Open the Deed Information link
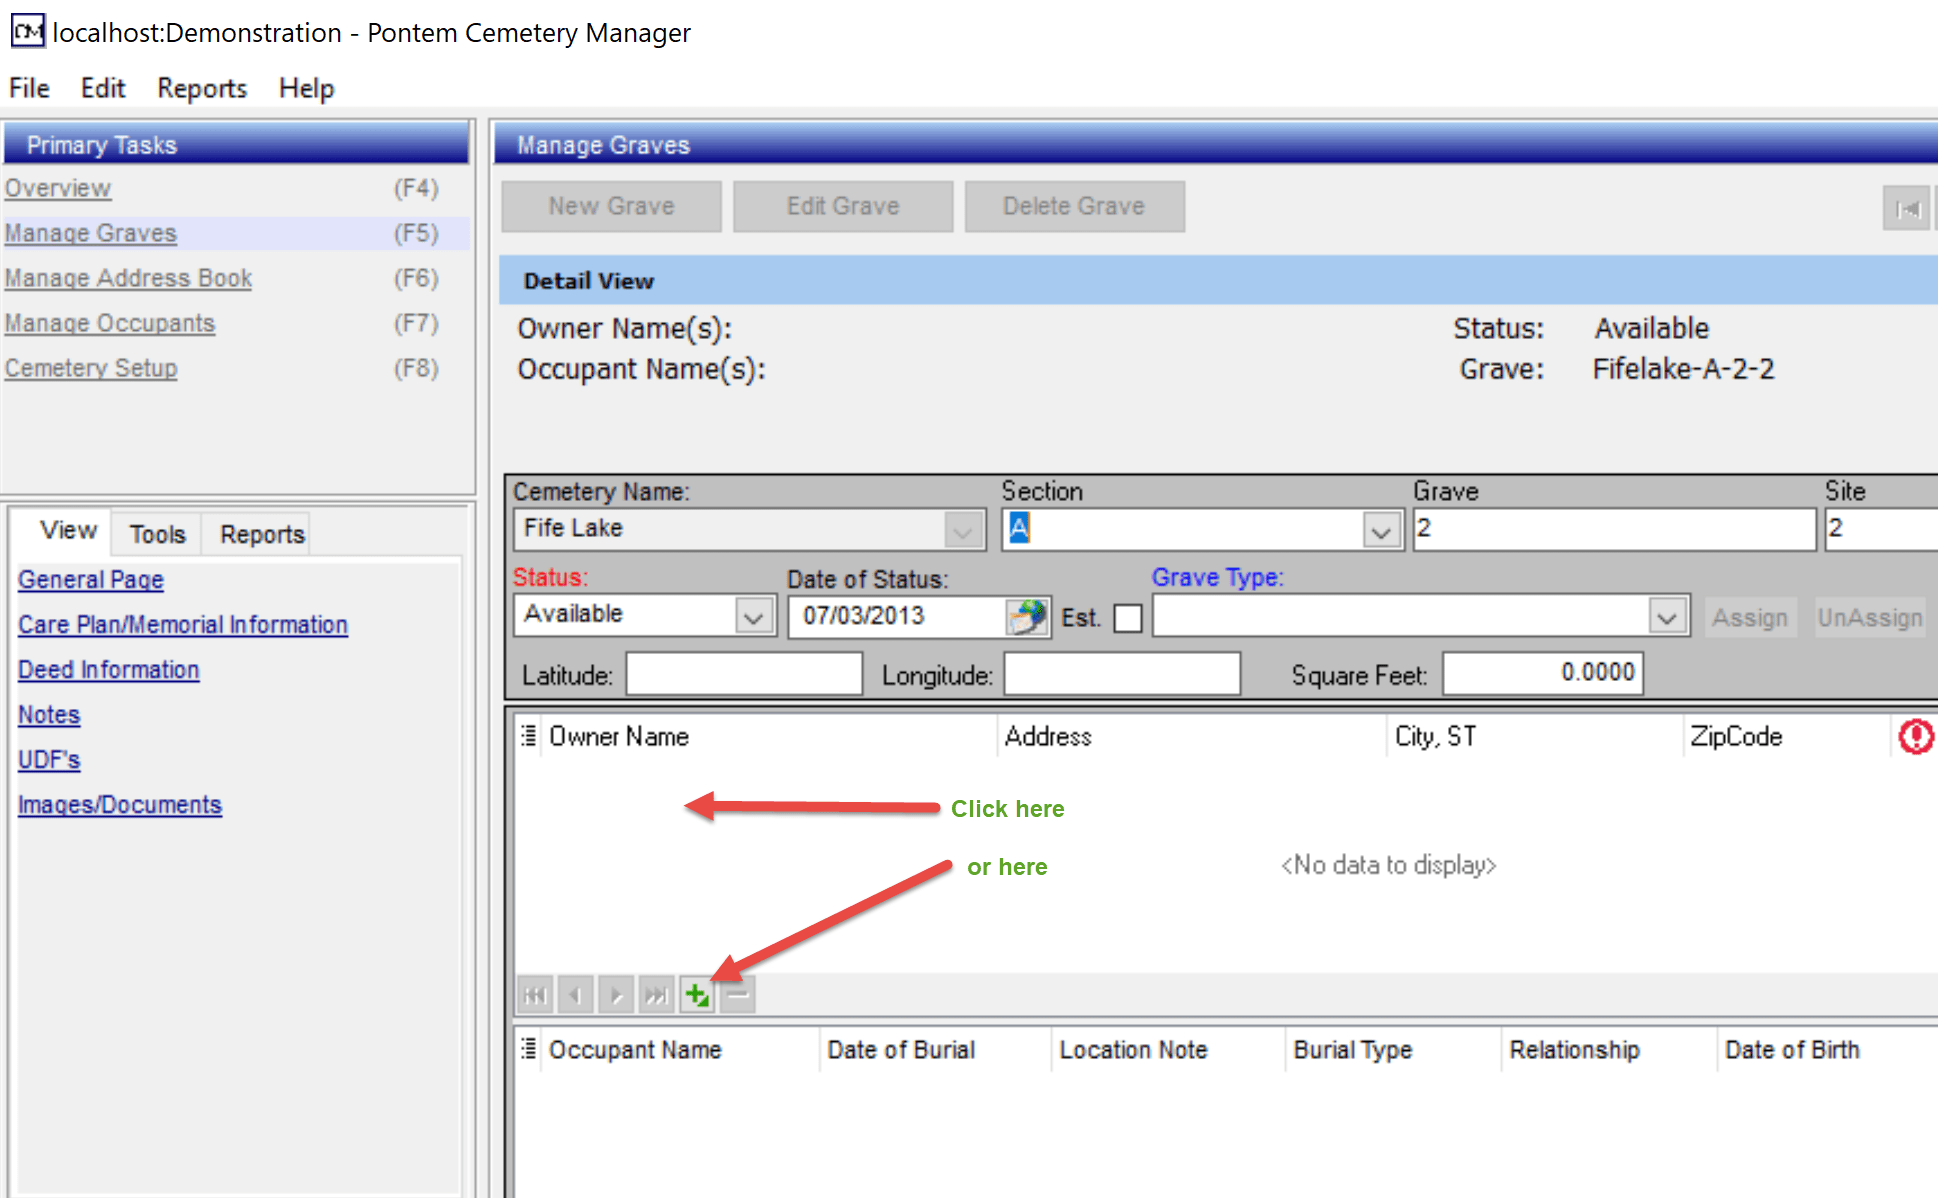This screenshot has width=1938, height=1198. tap(108, 670)
